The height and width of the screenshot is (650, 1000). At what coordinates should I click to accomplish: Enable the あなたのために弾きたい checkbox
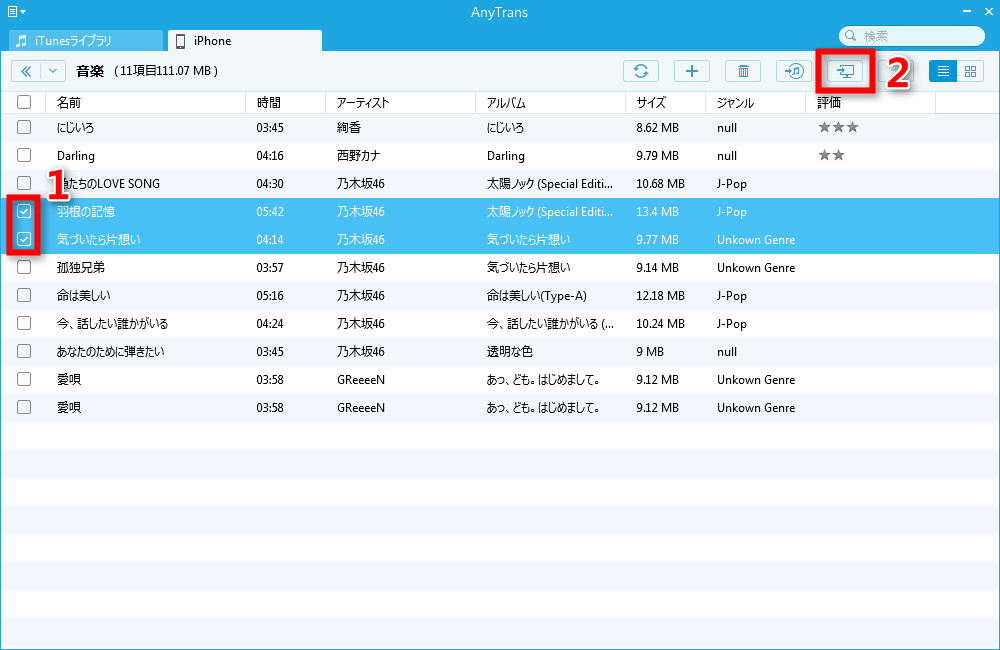24,351
